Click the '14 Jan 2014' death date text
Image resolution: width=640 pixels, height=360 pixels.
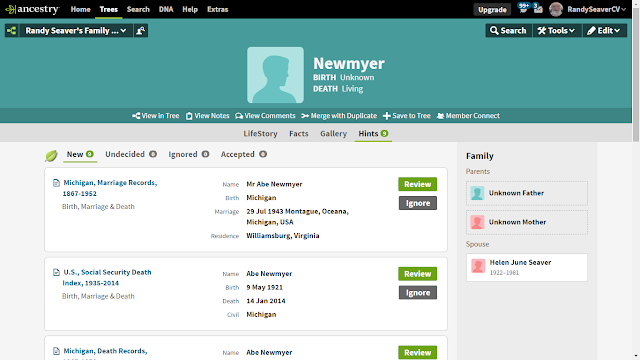pos(266,301)
